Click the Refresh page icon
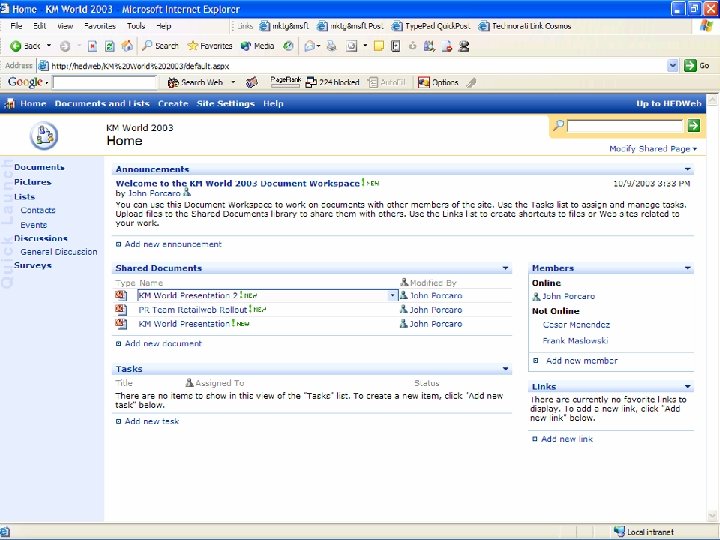Image resolution: width=720 pixels, height=540 pixels. coord(110,46)
